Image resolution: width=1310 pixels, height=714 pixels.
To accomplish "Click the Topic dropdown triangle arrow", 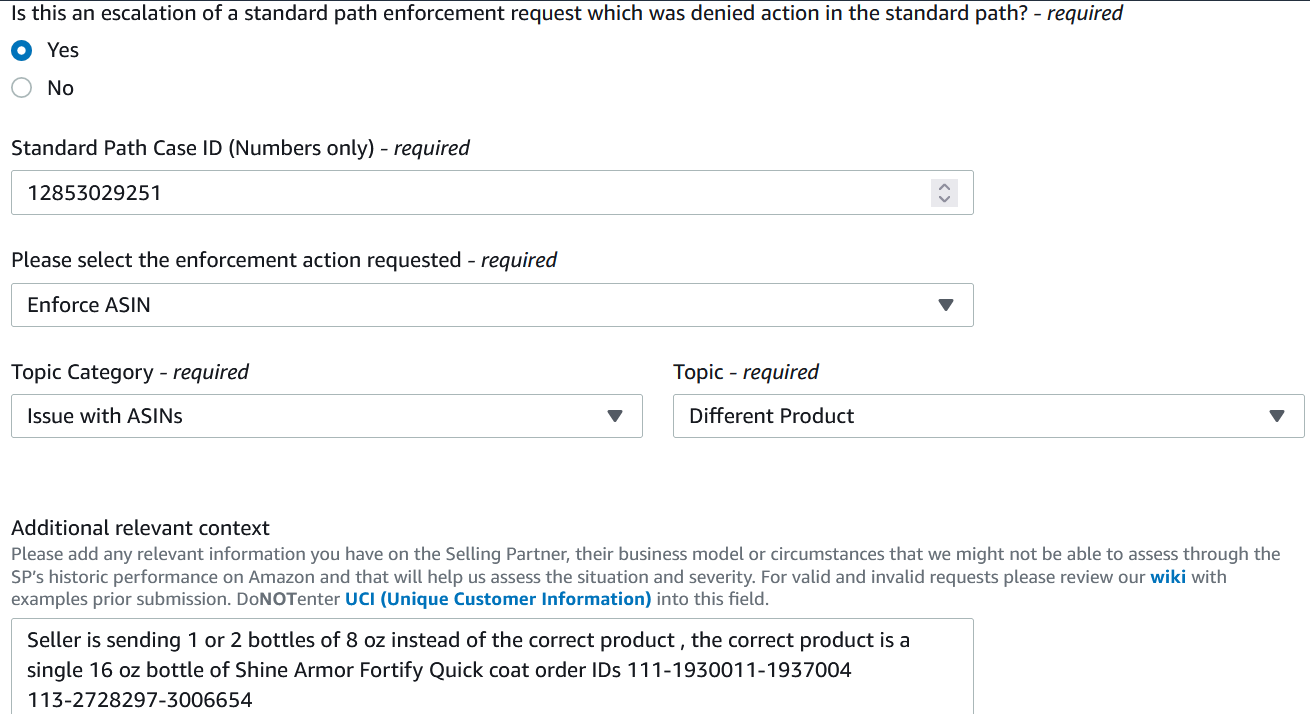I will tap(1276, 416).
